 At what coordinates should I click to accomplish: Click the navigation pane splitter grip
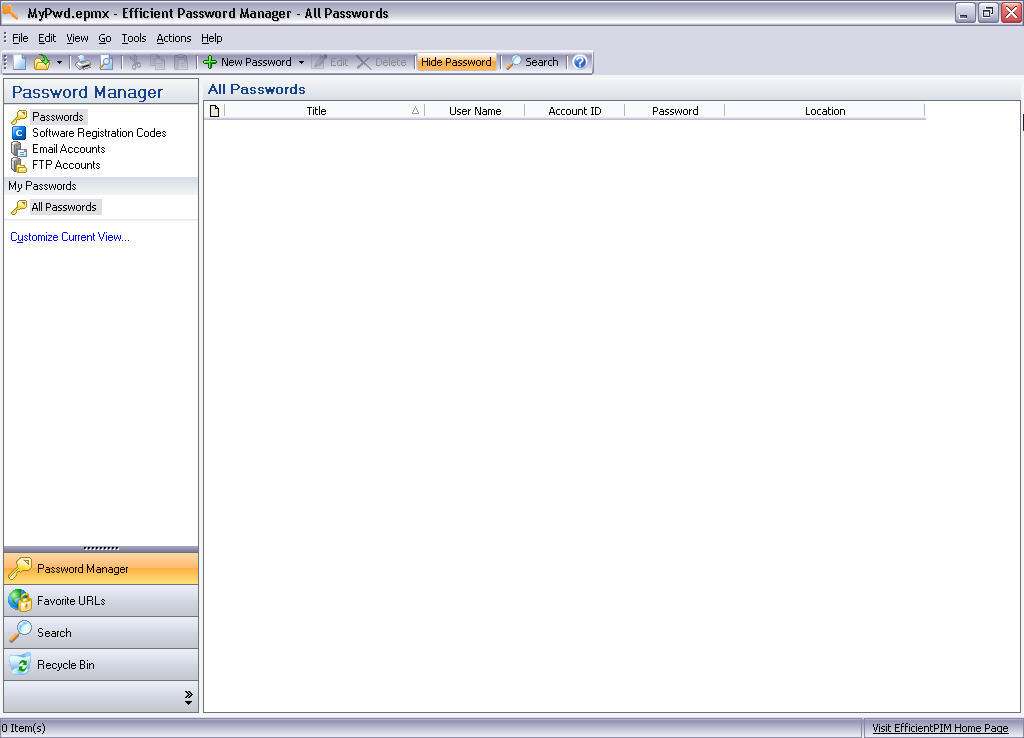[101, 549]
